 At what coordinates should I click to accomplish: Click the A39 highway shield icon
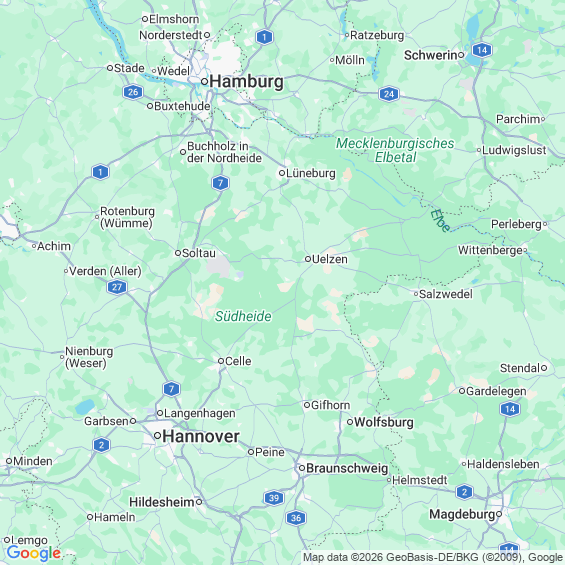coord(274,498)
